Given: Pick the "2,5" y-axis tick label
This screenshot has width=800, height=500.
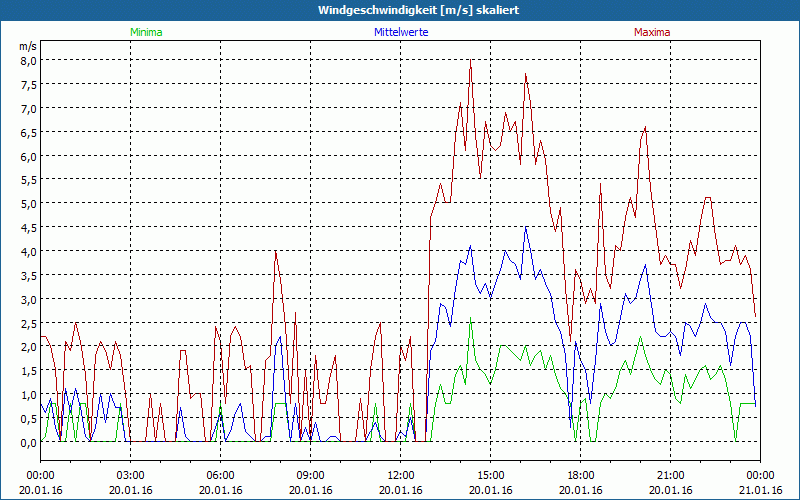Looking at the screenshot, I should click(29, 323).
